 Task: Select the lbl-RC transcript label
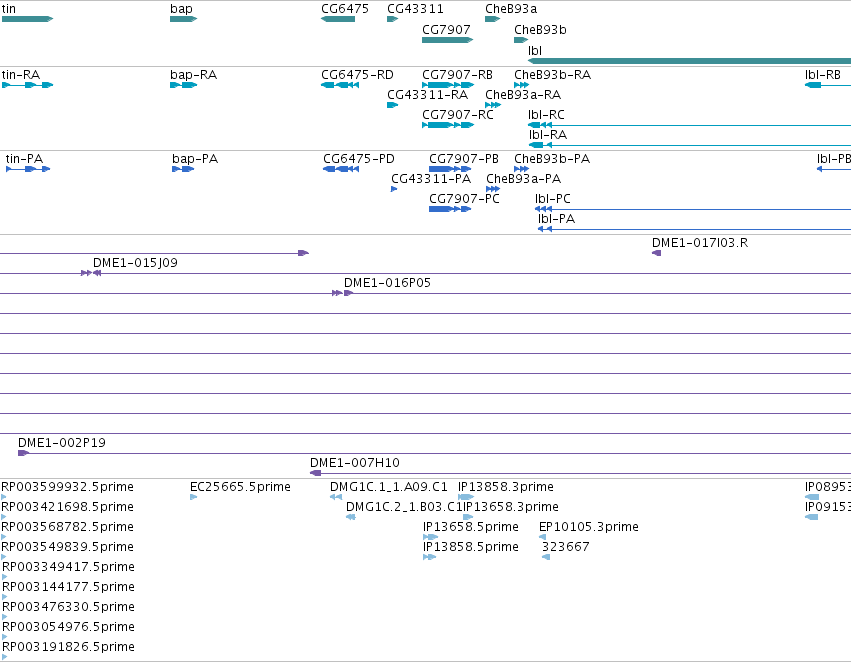[x=546, y=115]
